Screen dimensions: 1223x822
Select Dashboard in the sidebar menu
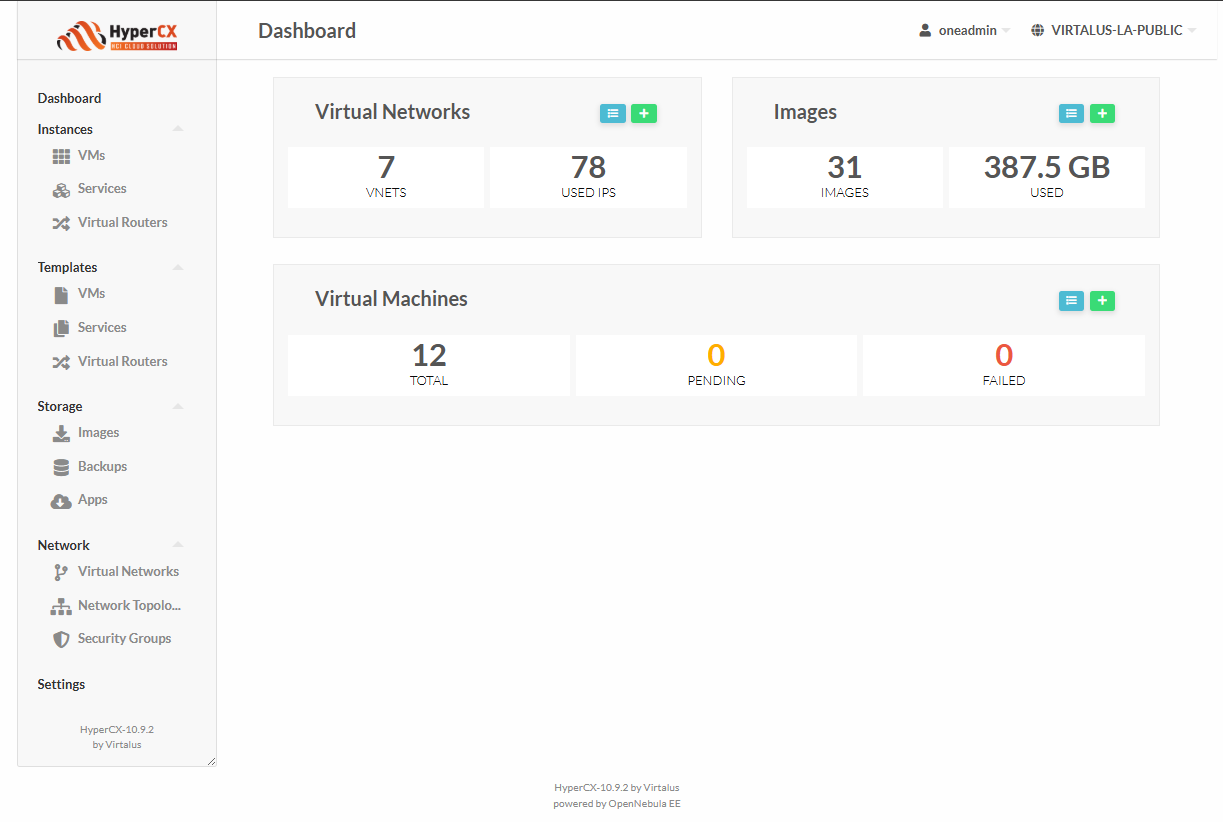click(69, 98)
